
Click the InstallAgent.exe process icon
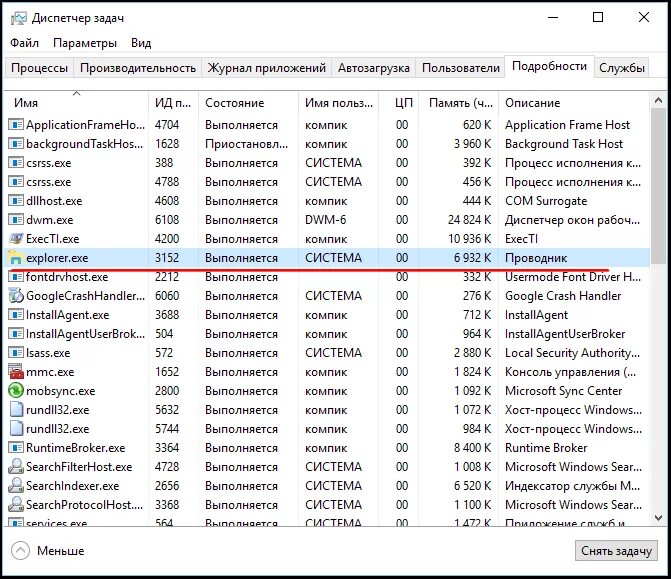click(x=16, y=315)
